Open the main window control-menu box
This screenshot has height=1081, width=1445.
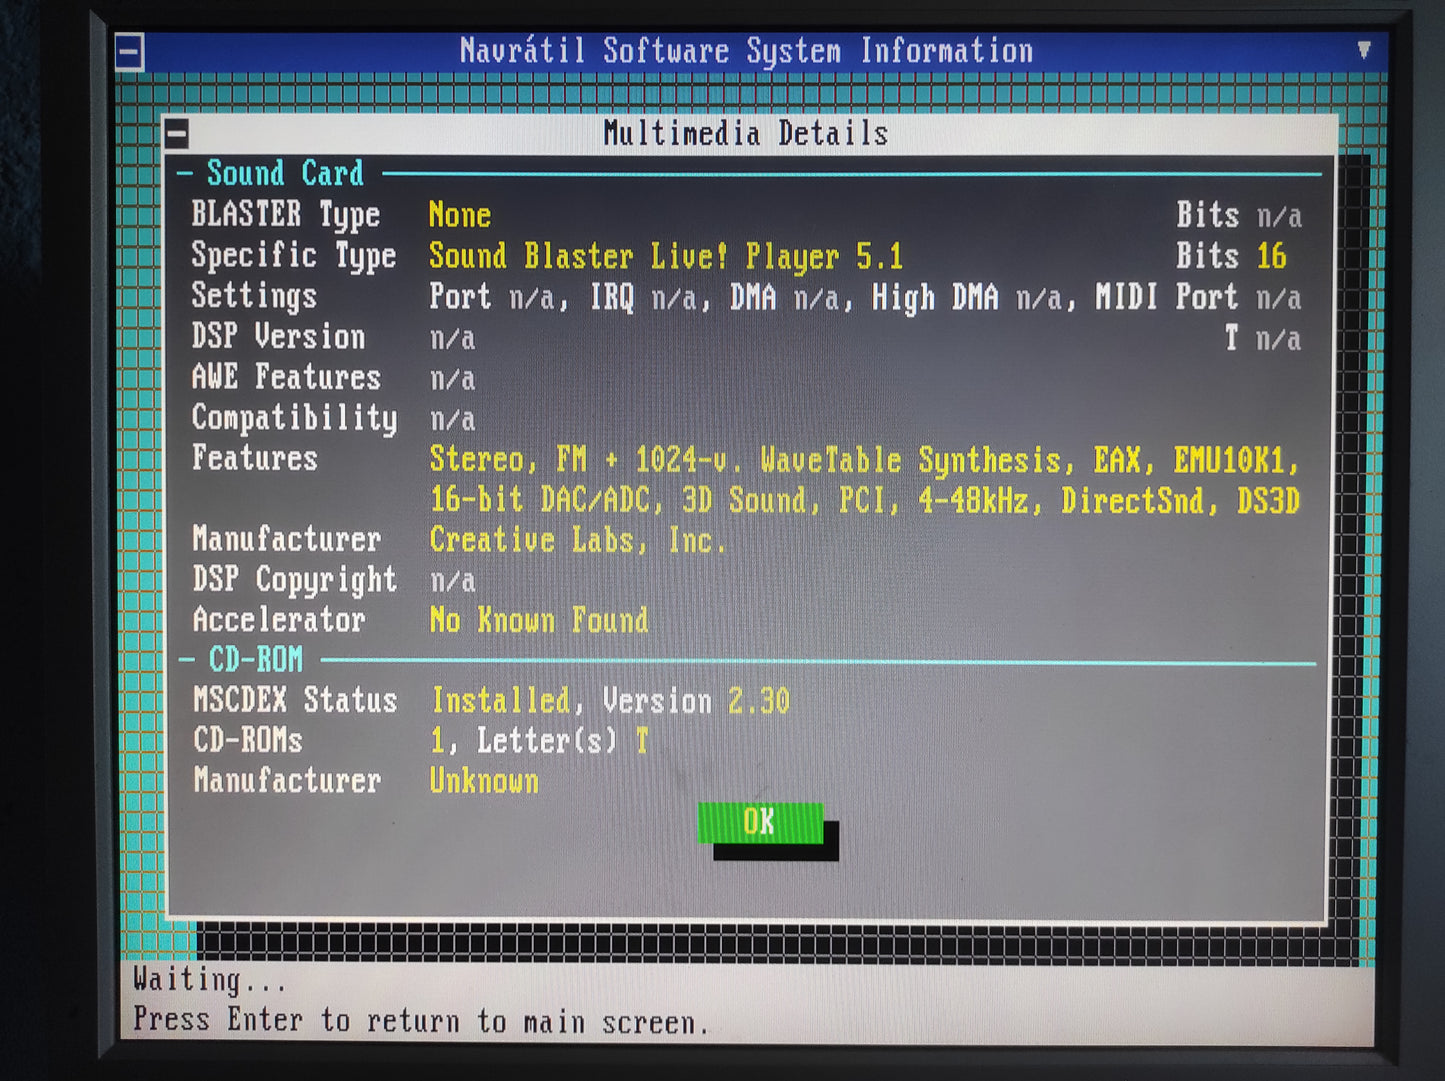[130, 52]
